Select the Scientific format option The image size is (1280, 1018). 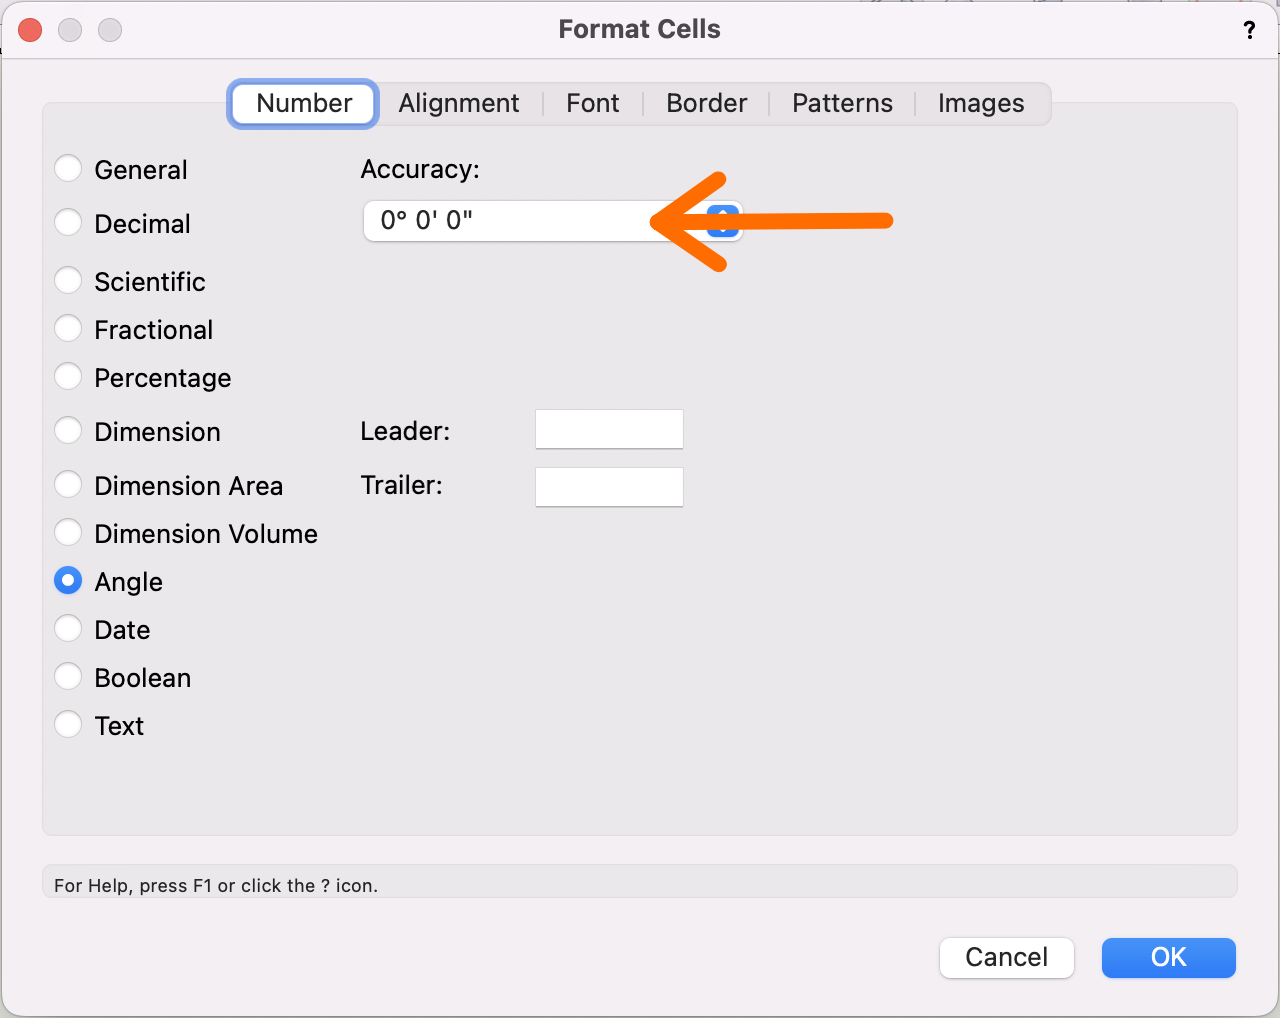point(68,281)
